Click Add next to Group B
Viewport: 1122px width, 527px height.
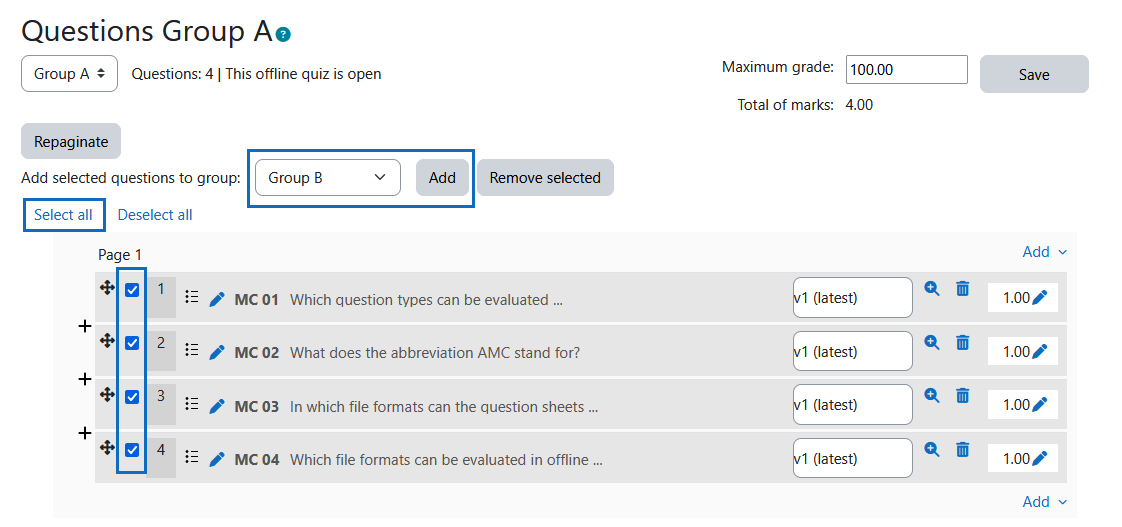click(442, 178)
